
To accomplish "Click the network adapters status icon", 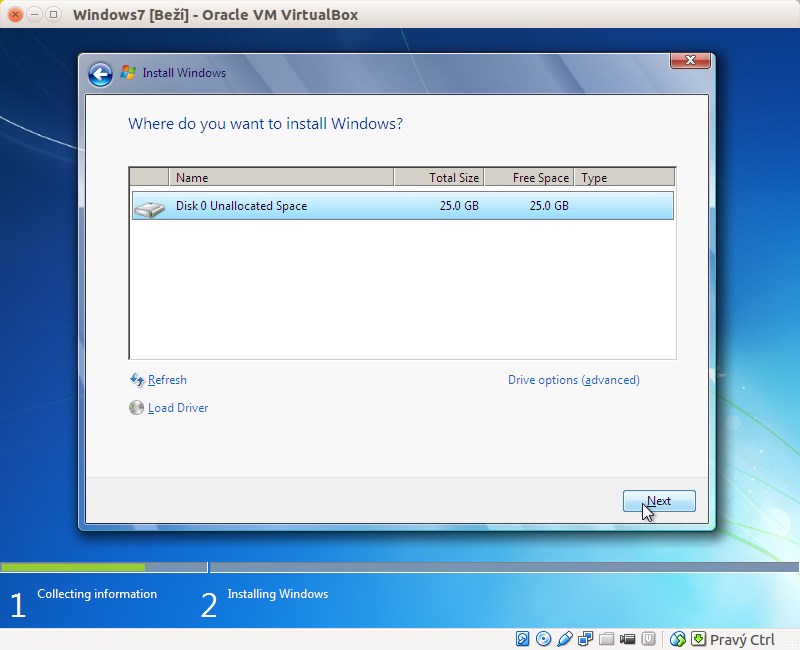I will click(584, 638).
